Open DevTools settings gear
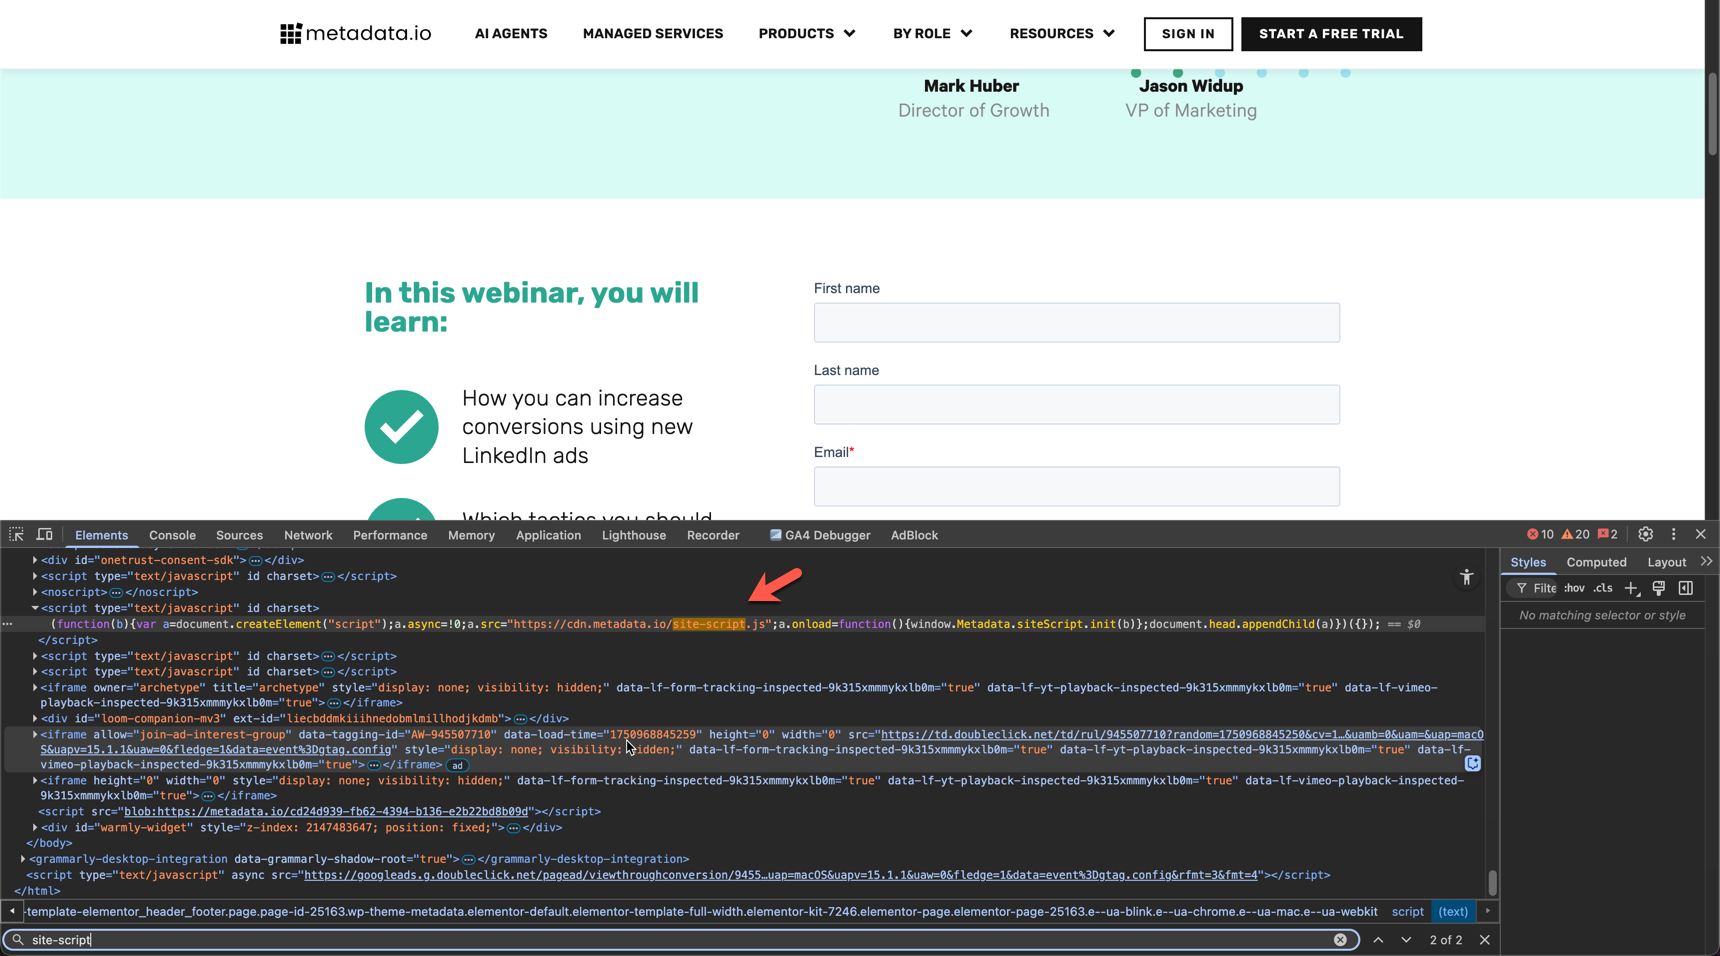The width and height of the screenshot is (1720, 956). coord(1645,535)
